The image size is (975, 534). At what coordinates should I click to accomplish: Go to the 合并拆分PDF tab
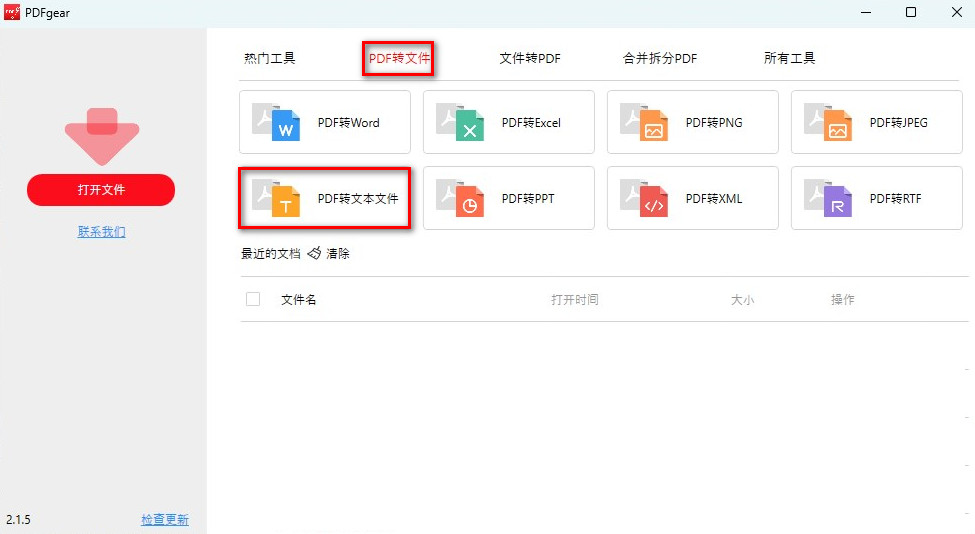660,58
